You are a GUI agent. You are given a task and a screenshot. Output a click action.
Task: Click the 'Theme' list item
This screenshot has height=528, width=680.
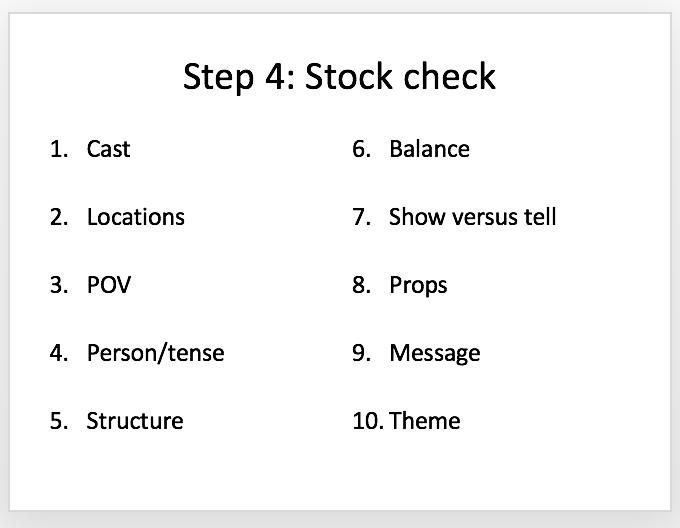(x=425, y=421)
